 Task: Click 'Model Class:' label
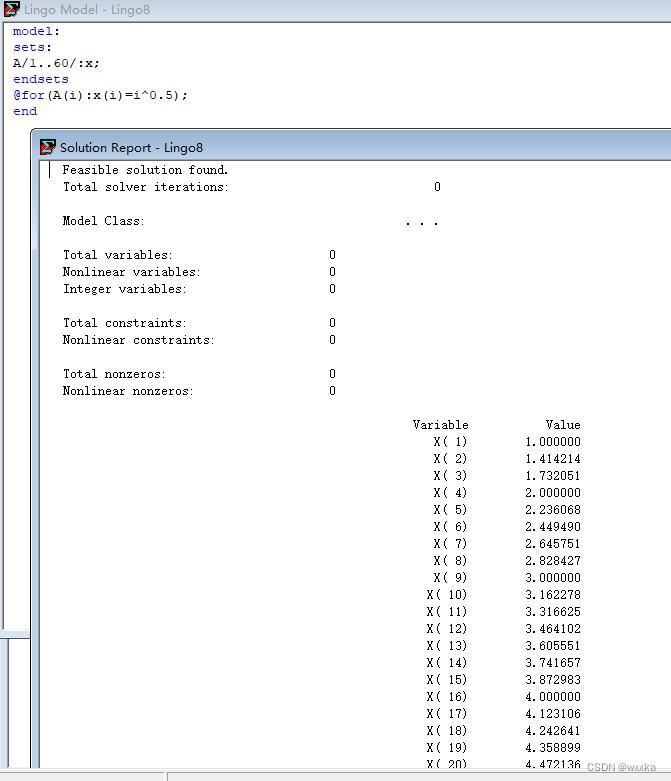pyautogui.click(x=104, y=221)
